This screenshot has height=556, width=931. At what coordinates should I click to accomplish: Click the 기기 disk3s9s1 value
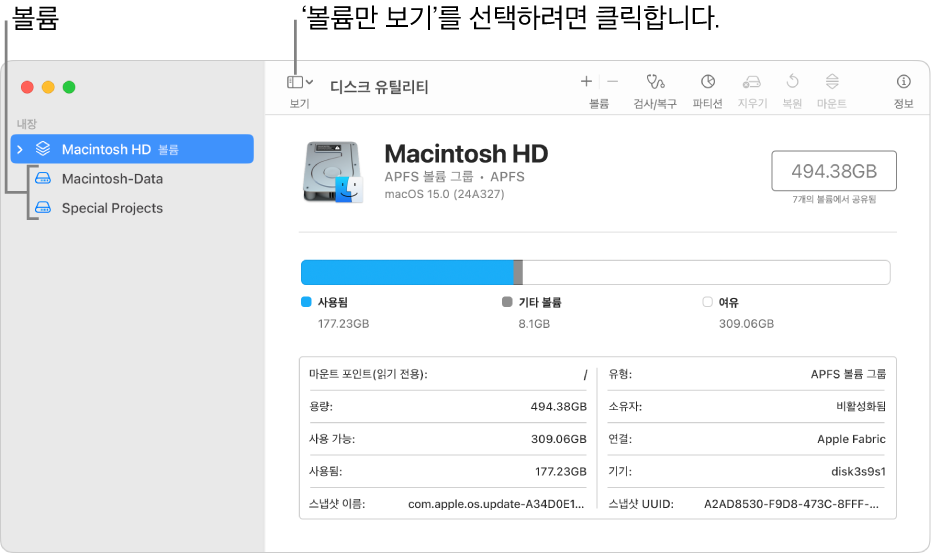[x=858, y=471]
